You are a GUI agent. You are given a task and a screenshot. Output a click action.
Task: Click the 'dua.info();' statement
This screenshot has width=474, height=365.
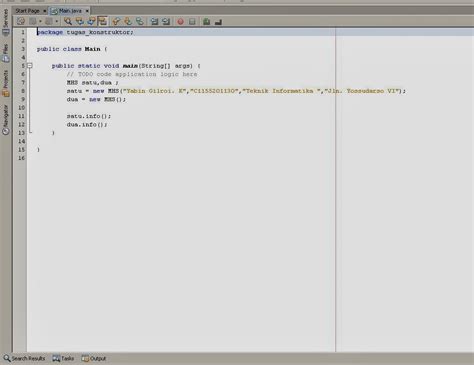click(x=87, y=124)
